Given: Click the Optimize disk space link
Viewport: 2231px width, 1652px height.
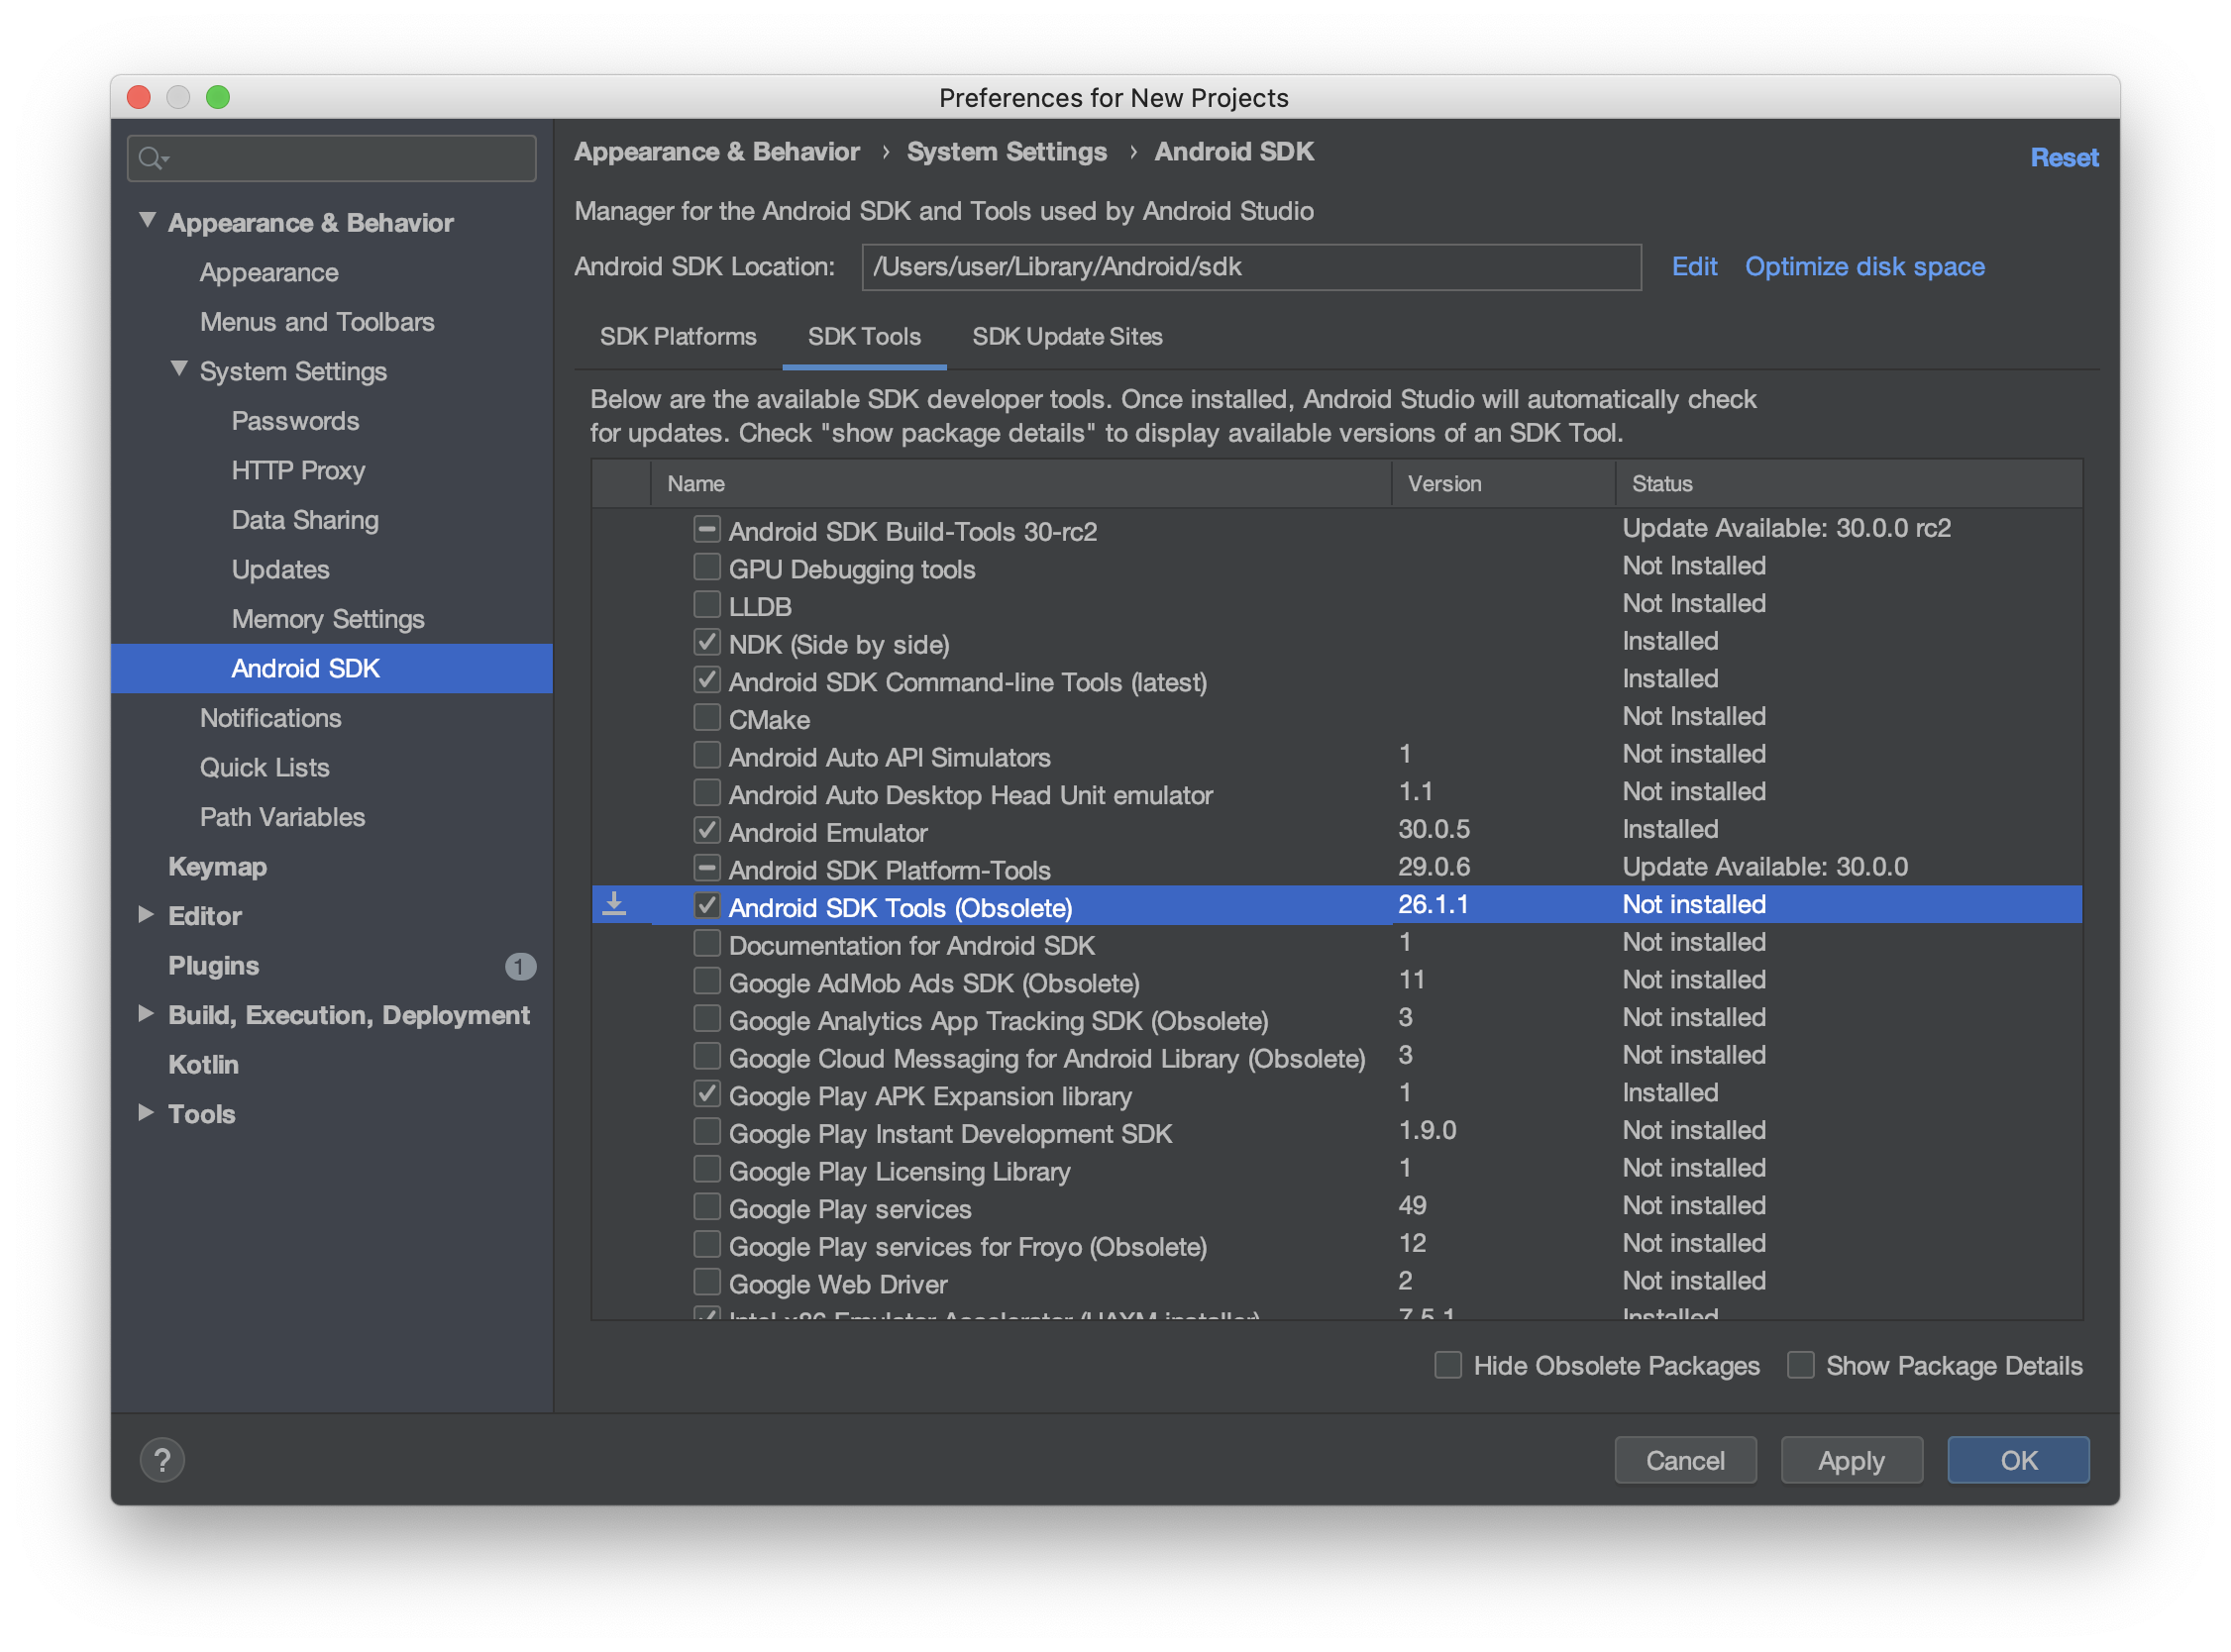Looking at the screenshot, I should point(1864,267).
